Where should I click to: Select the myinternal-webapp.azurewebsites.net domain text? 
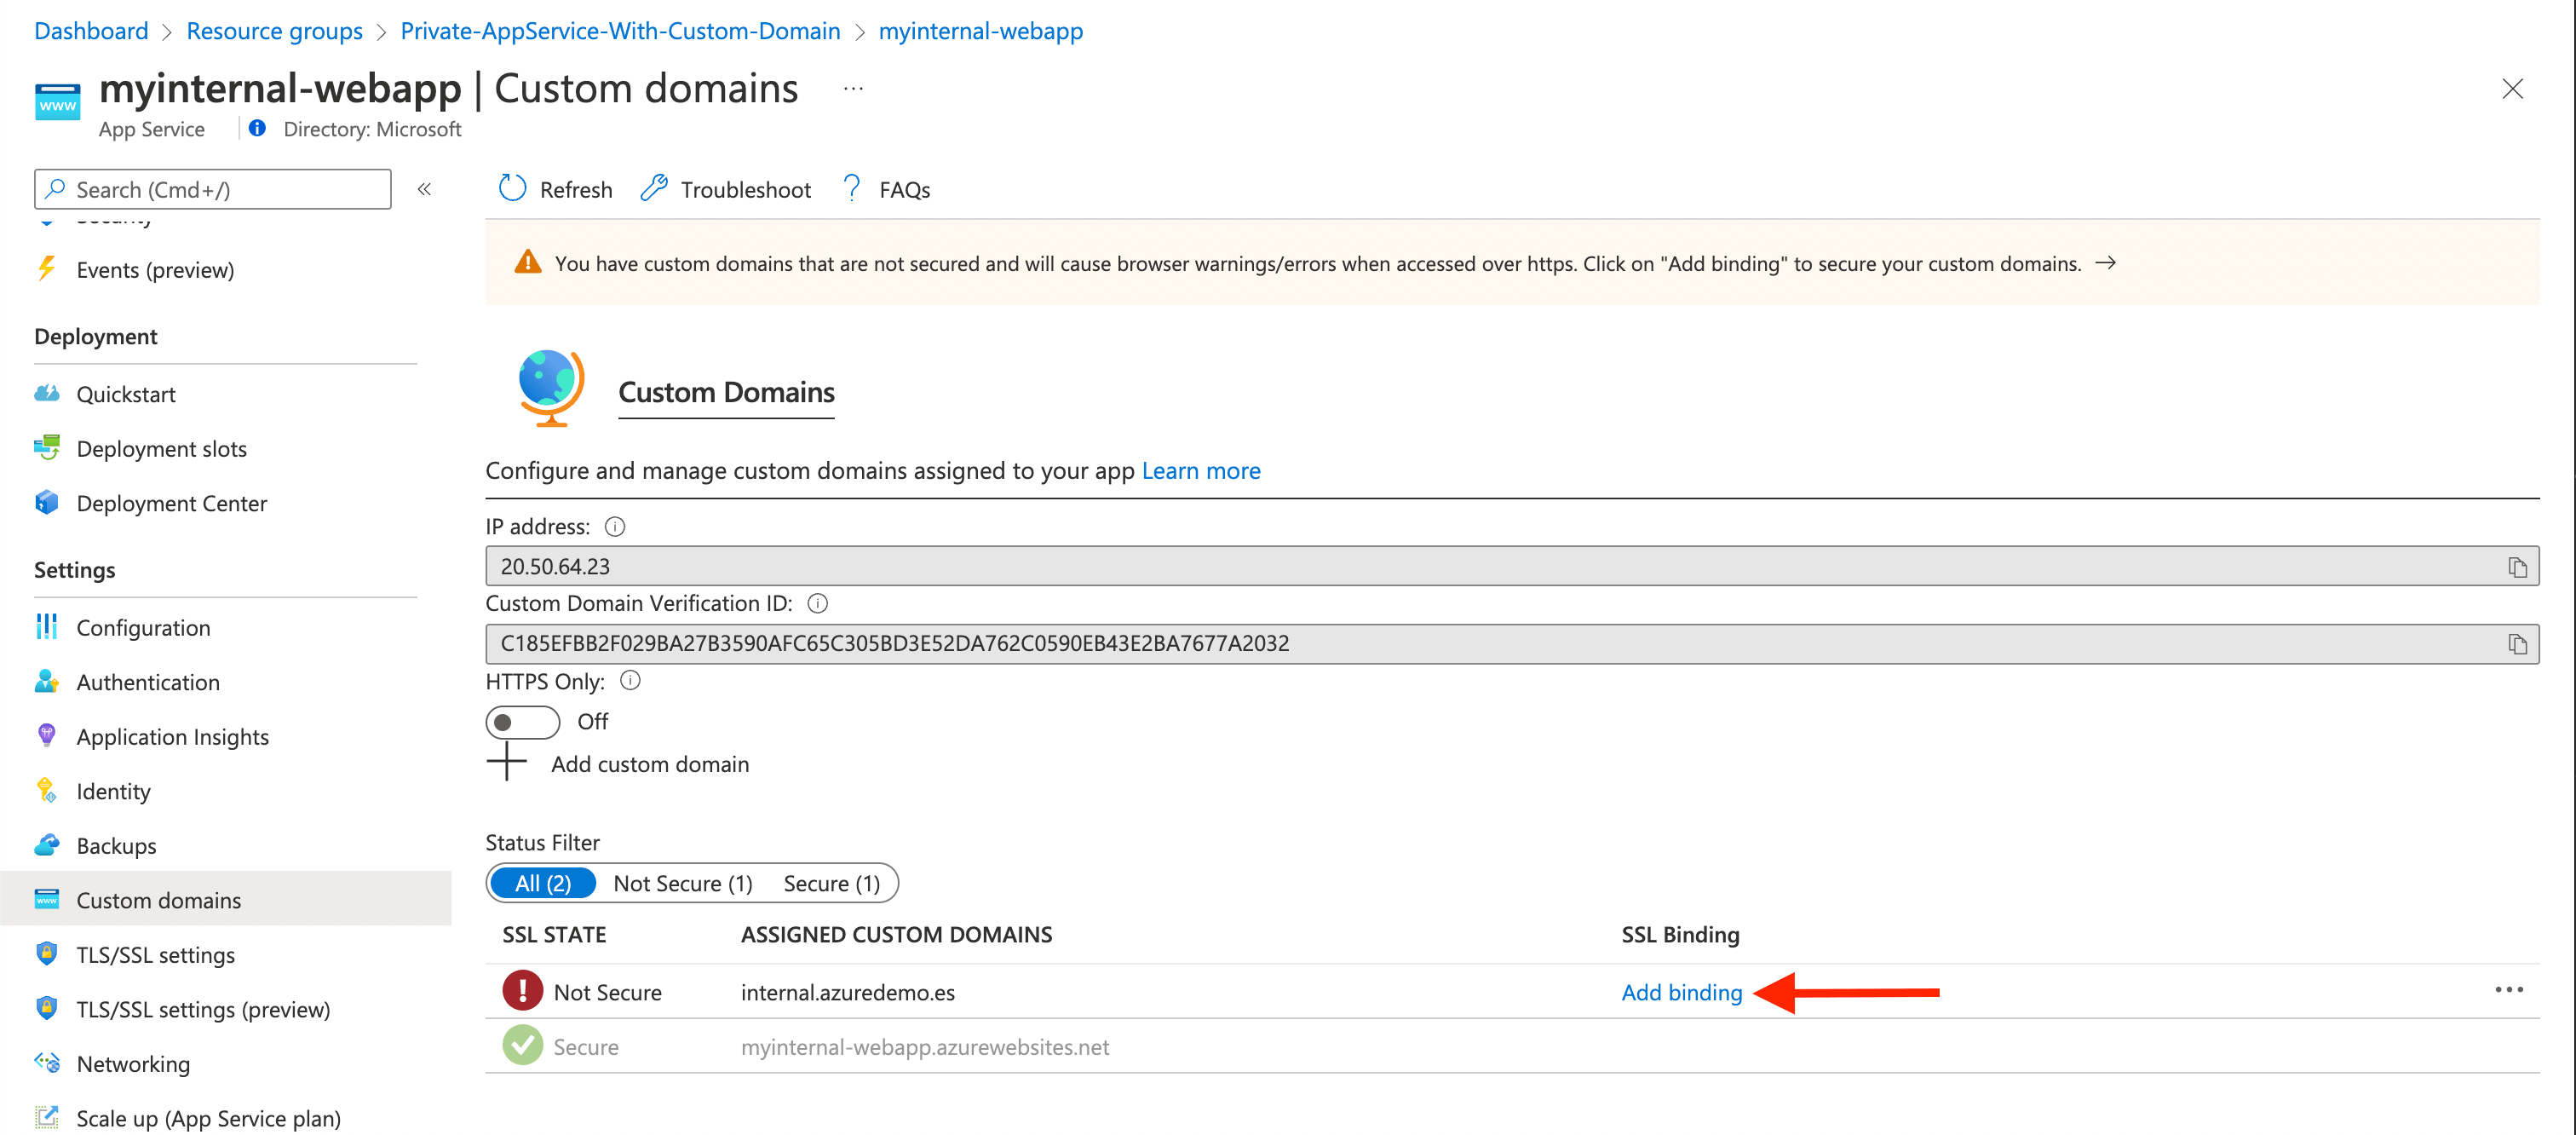[x=925, y=1046]
